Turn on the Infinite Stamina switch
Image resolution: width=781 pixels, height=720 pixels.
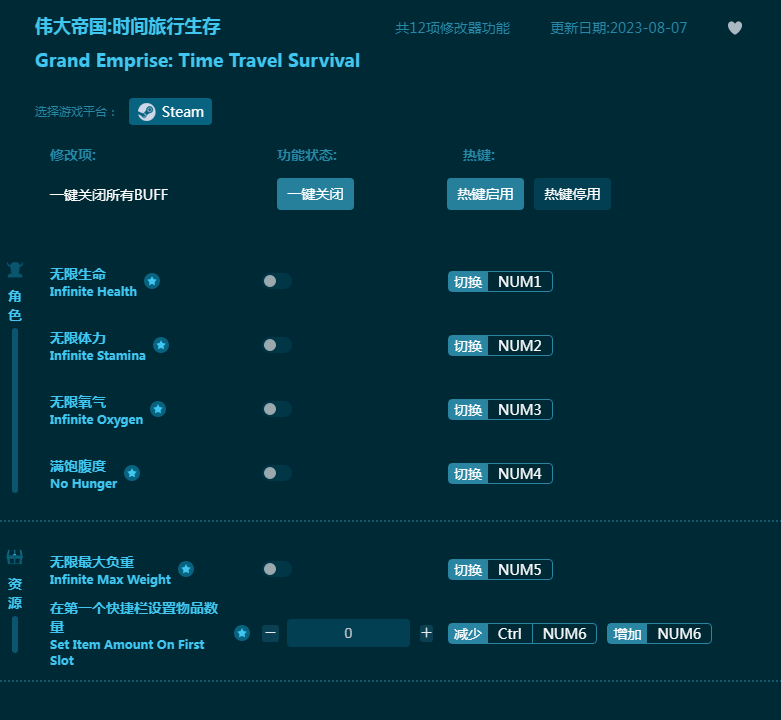277,345
